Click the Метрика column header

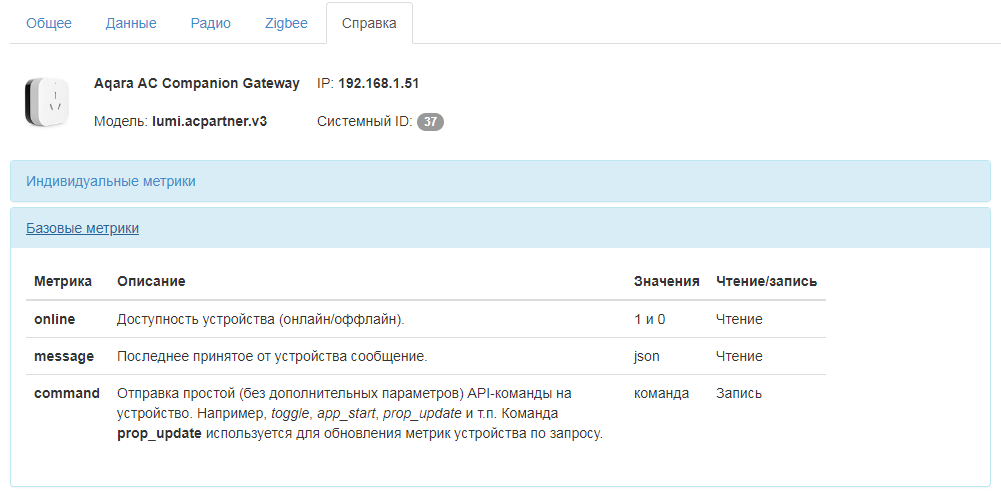[x=63, y=281]
